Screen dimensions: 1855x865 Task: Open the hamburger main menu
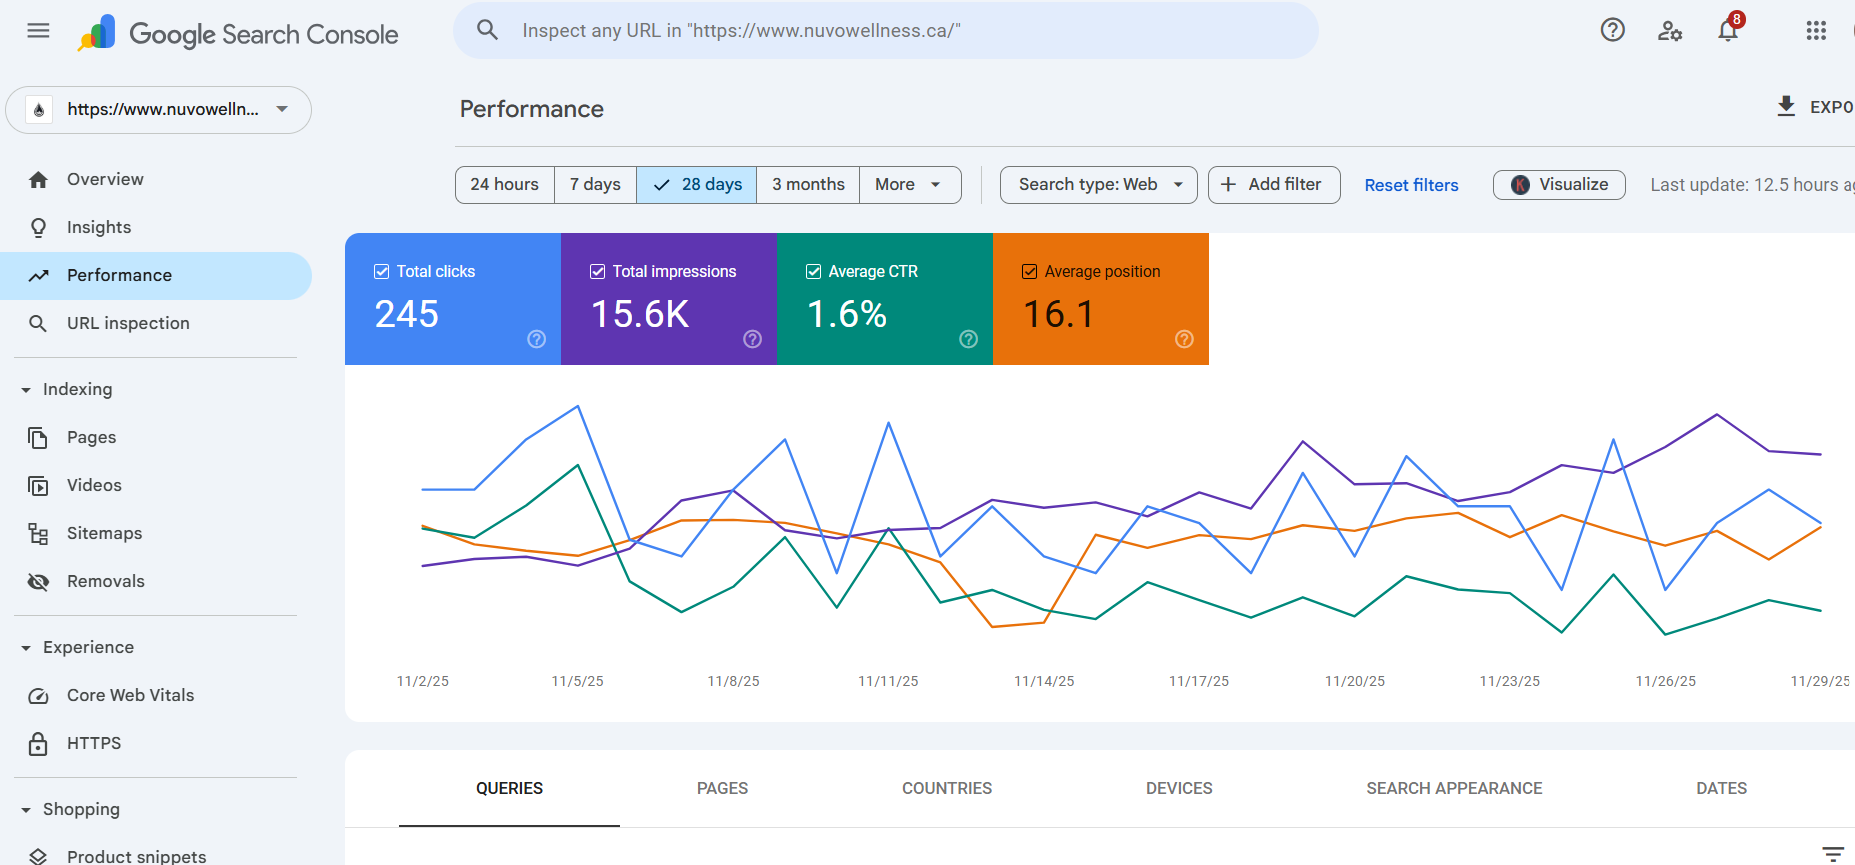(38, 31)
